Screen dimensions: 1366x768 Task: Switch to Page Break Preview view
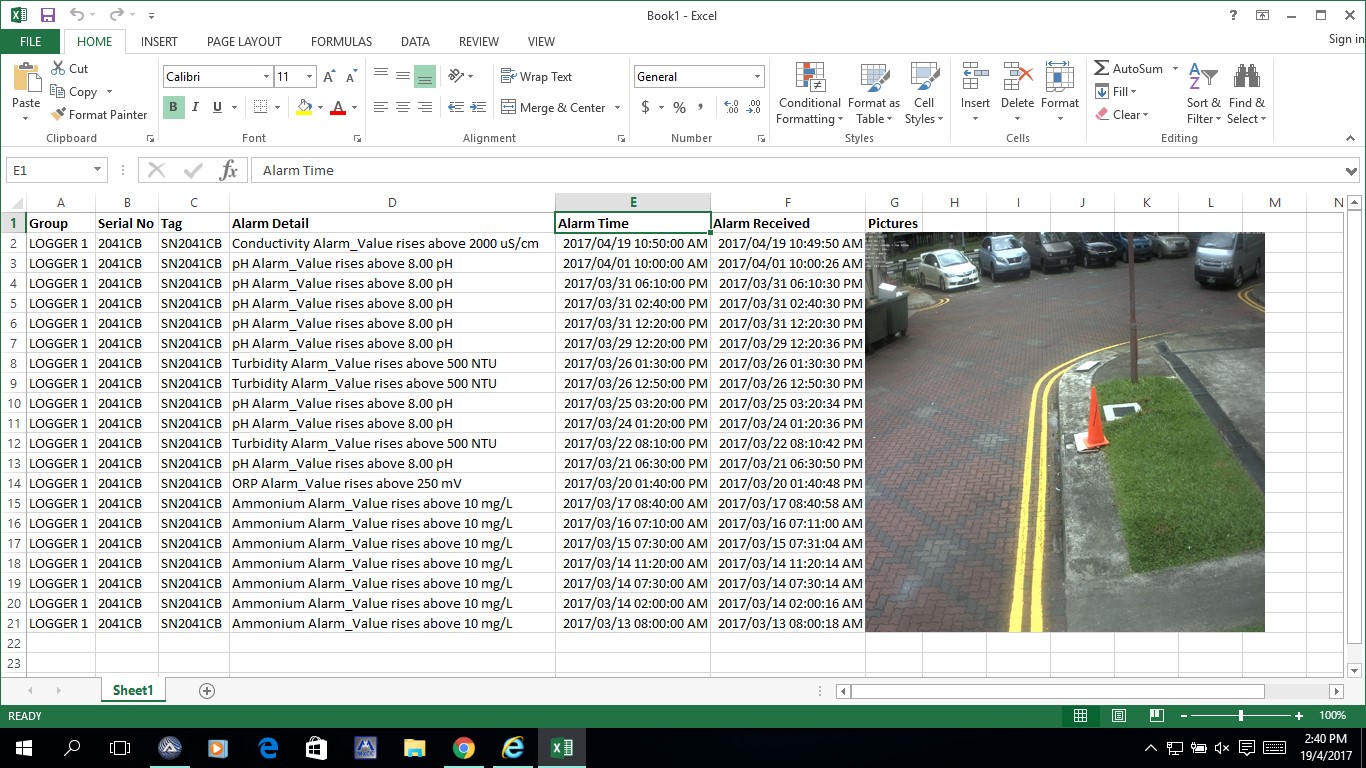click(x=1156, y=716)
